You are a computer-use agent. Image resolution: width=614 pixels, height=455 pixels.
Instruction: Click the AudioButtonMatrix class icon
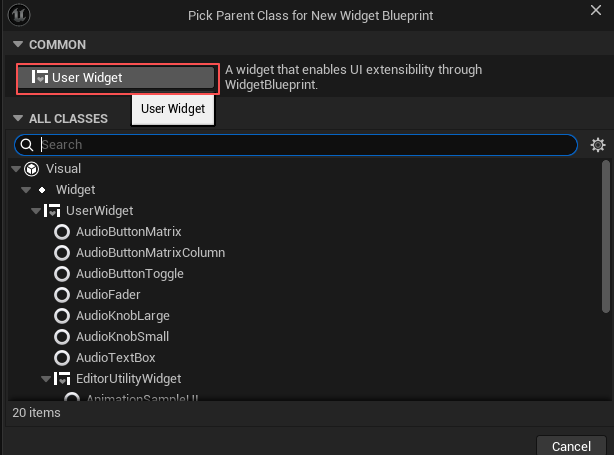point(62,232)
